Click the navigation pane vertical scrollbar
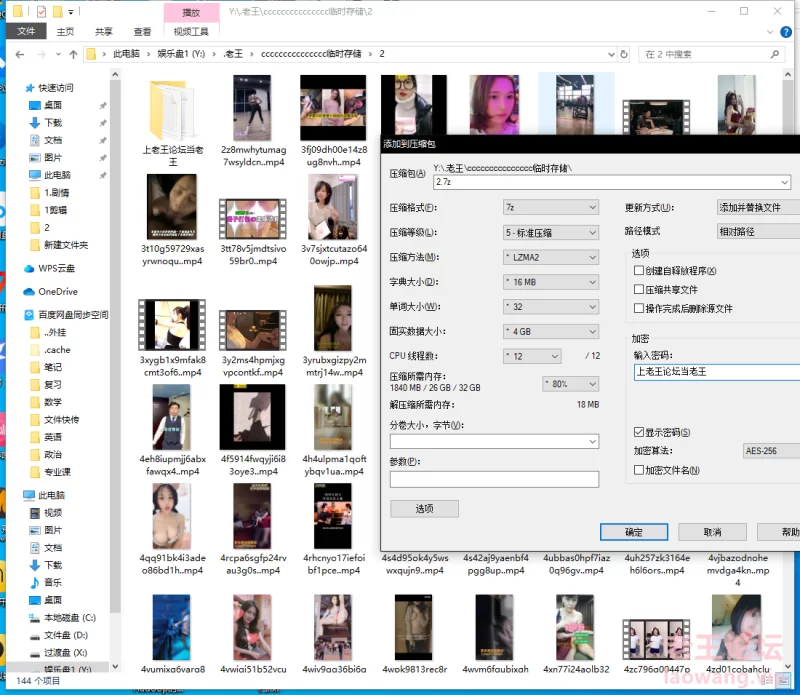The width and height of the screenshot is (800, 695). click(115, 350)
